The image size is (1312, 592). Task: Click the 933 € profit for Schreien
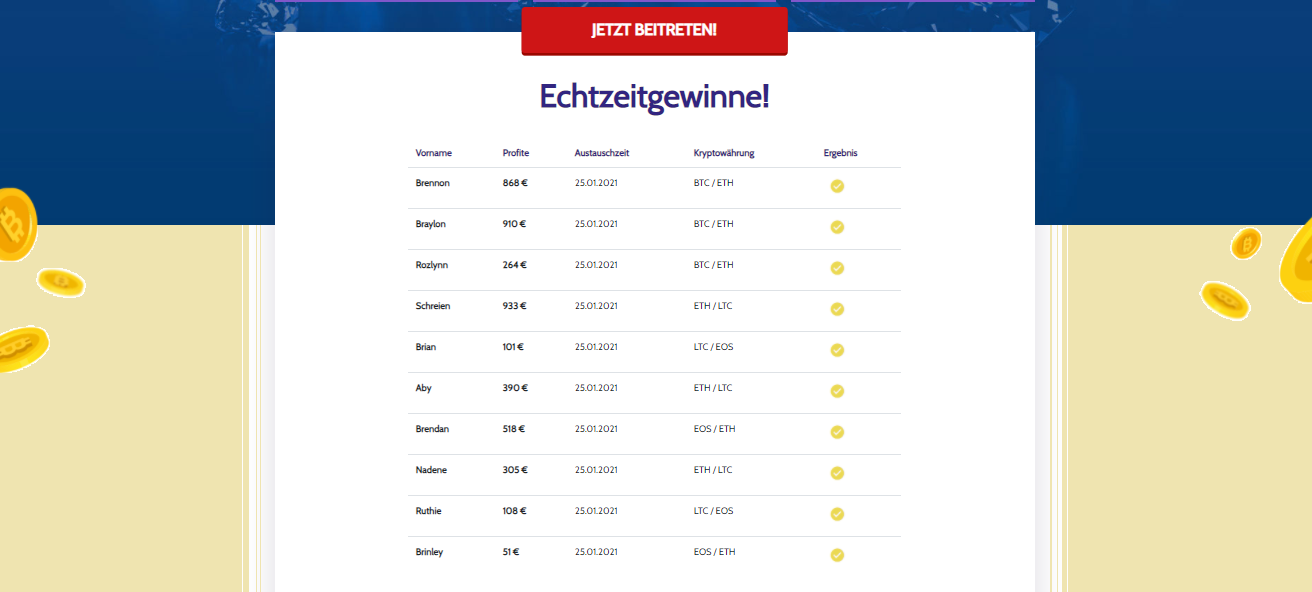[514, 306]
